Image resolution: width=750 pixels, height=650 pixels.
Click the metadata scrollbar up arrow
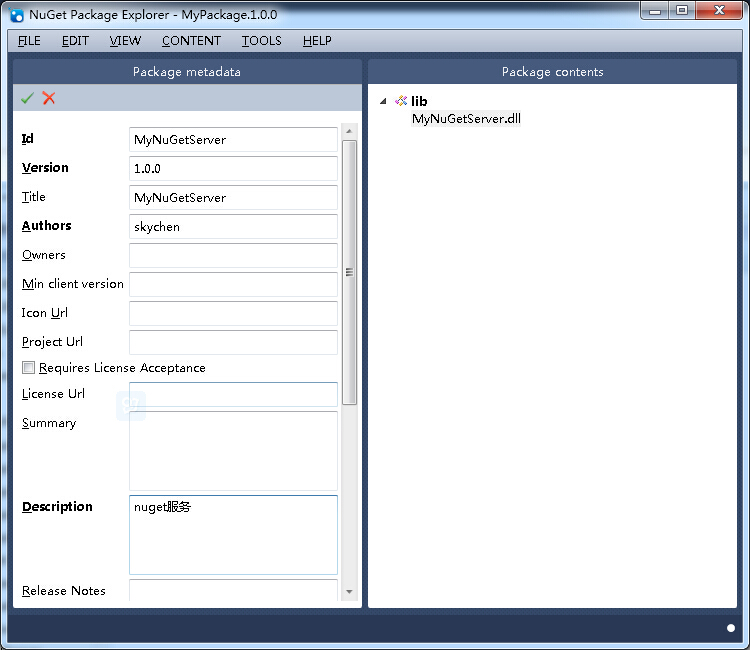[349, 131]
